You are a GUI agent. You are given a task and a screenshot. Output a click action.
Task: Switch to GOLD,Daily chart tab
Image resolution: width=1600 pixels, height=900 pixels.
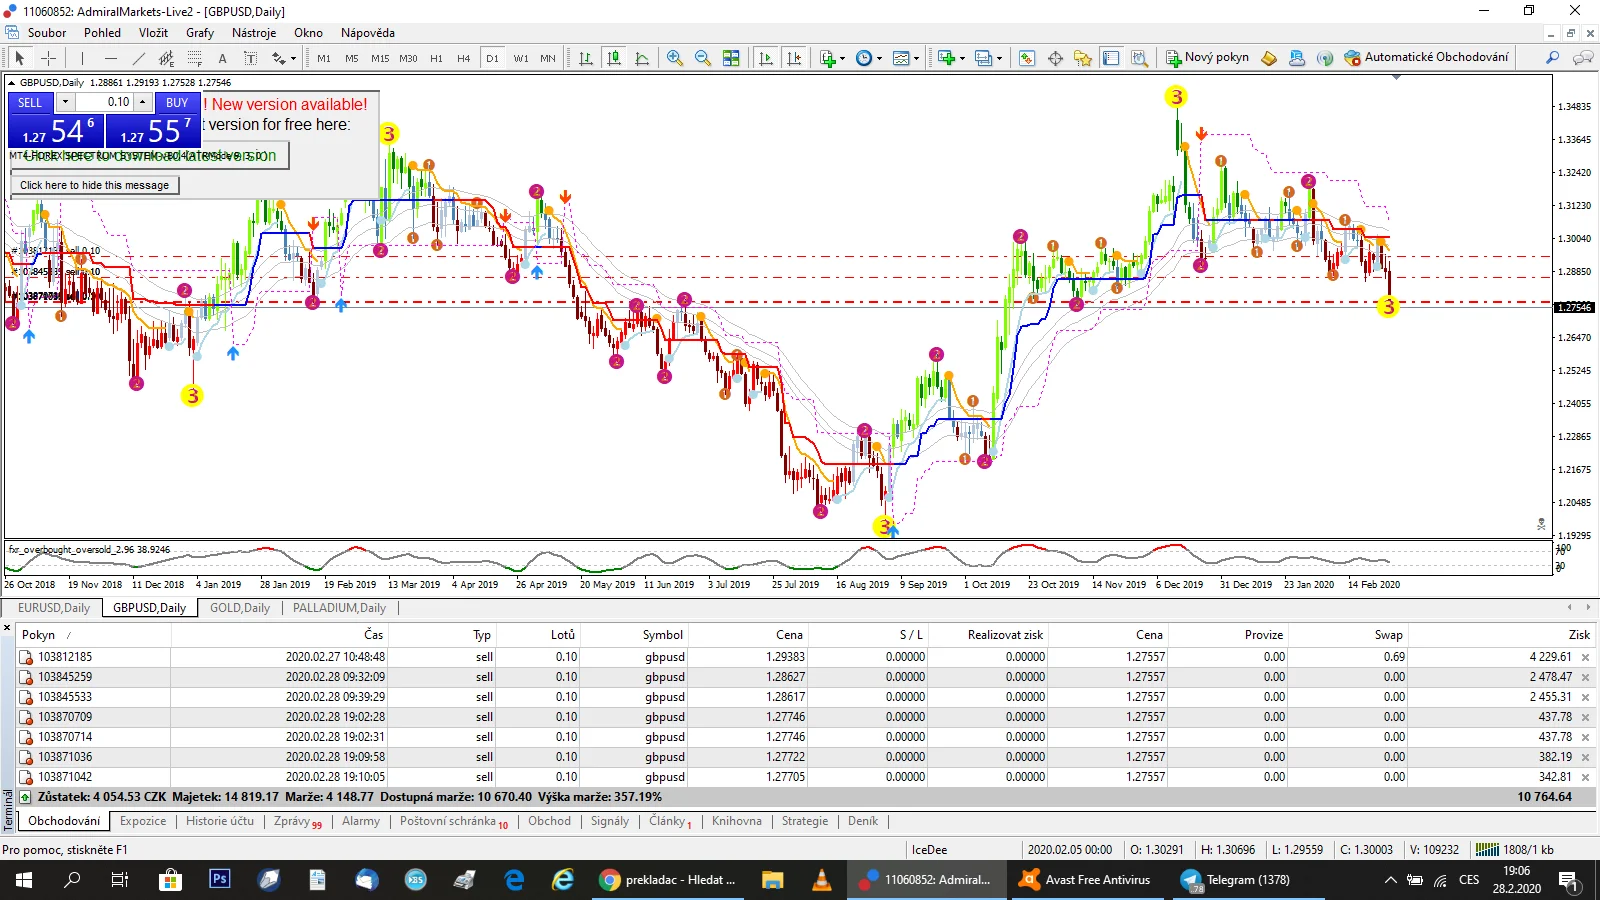tap(240, 608)
